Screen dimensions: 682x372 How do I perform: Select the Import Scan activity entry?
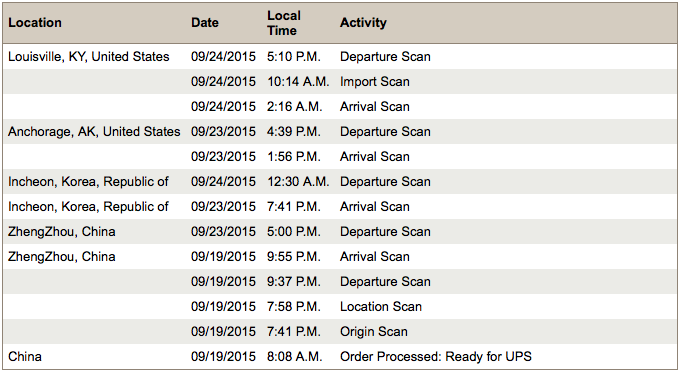tap(374, 82)
